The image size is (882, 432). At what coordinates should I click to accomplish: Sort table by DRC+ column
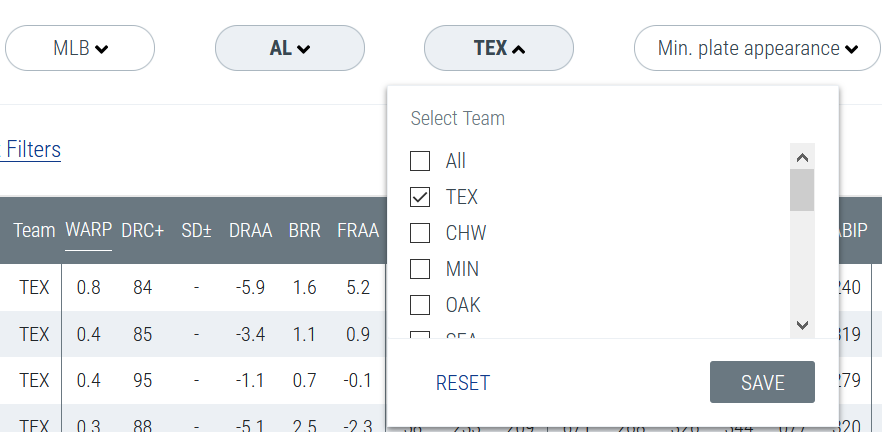[x=142, y=230]
